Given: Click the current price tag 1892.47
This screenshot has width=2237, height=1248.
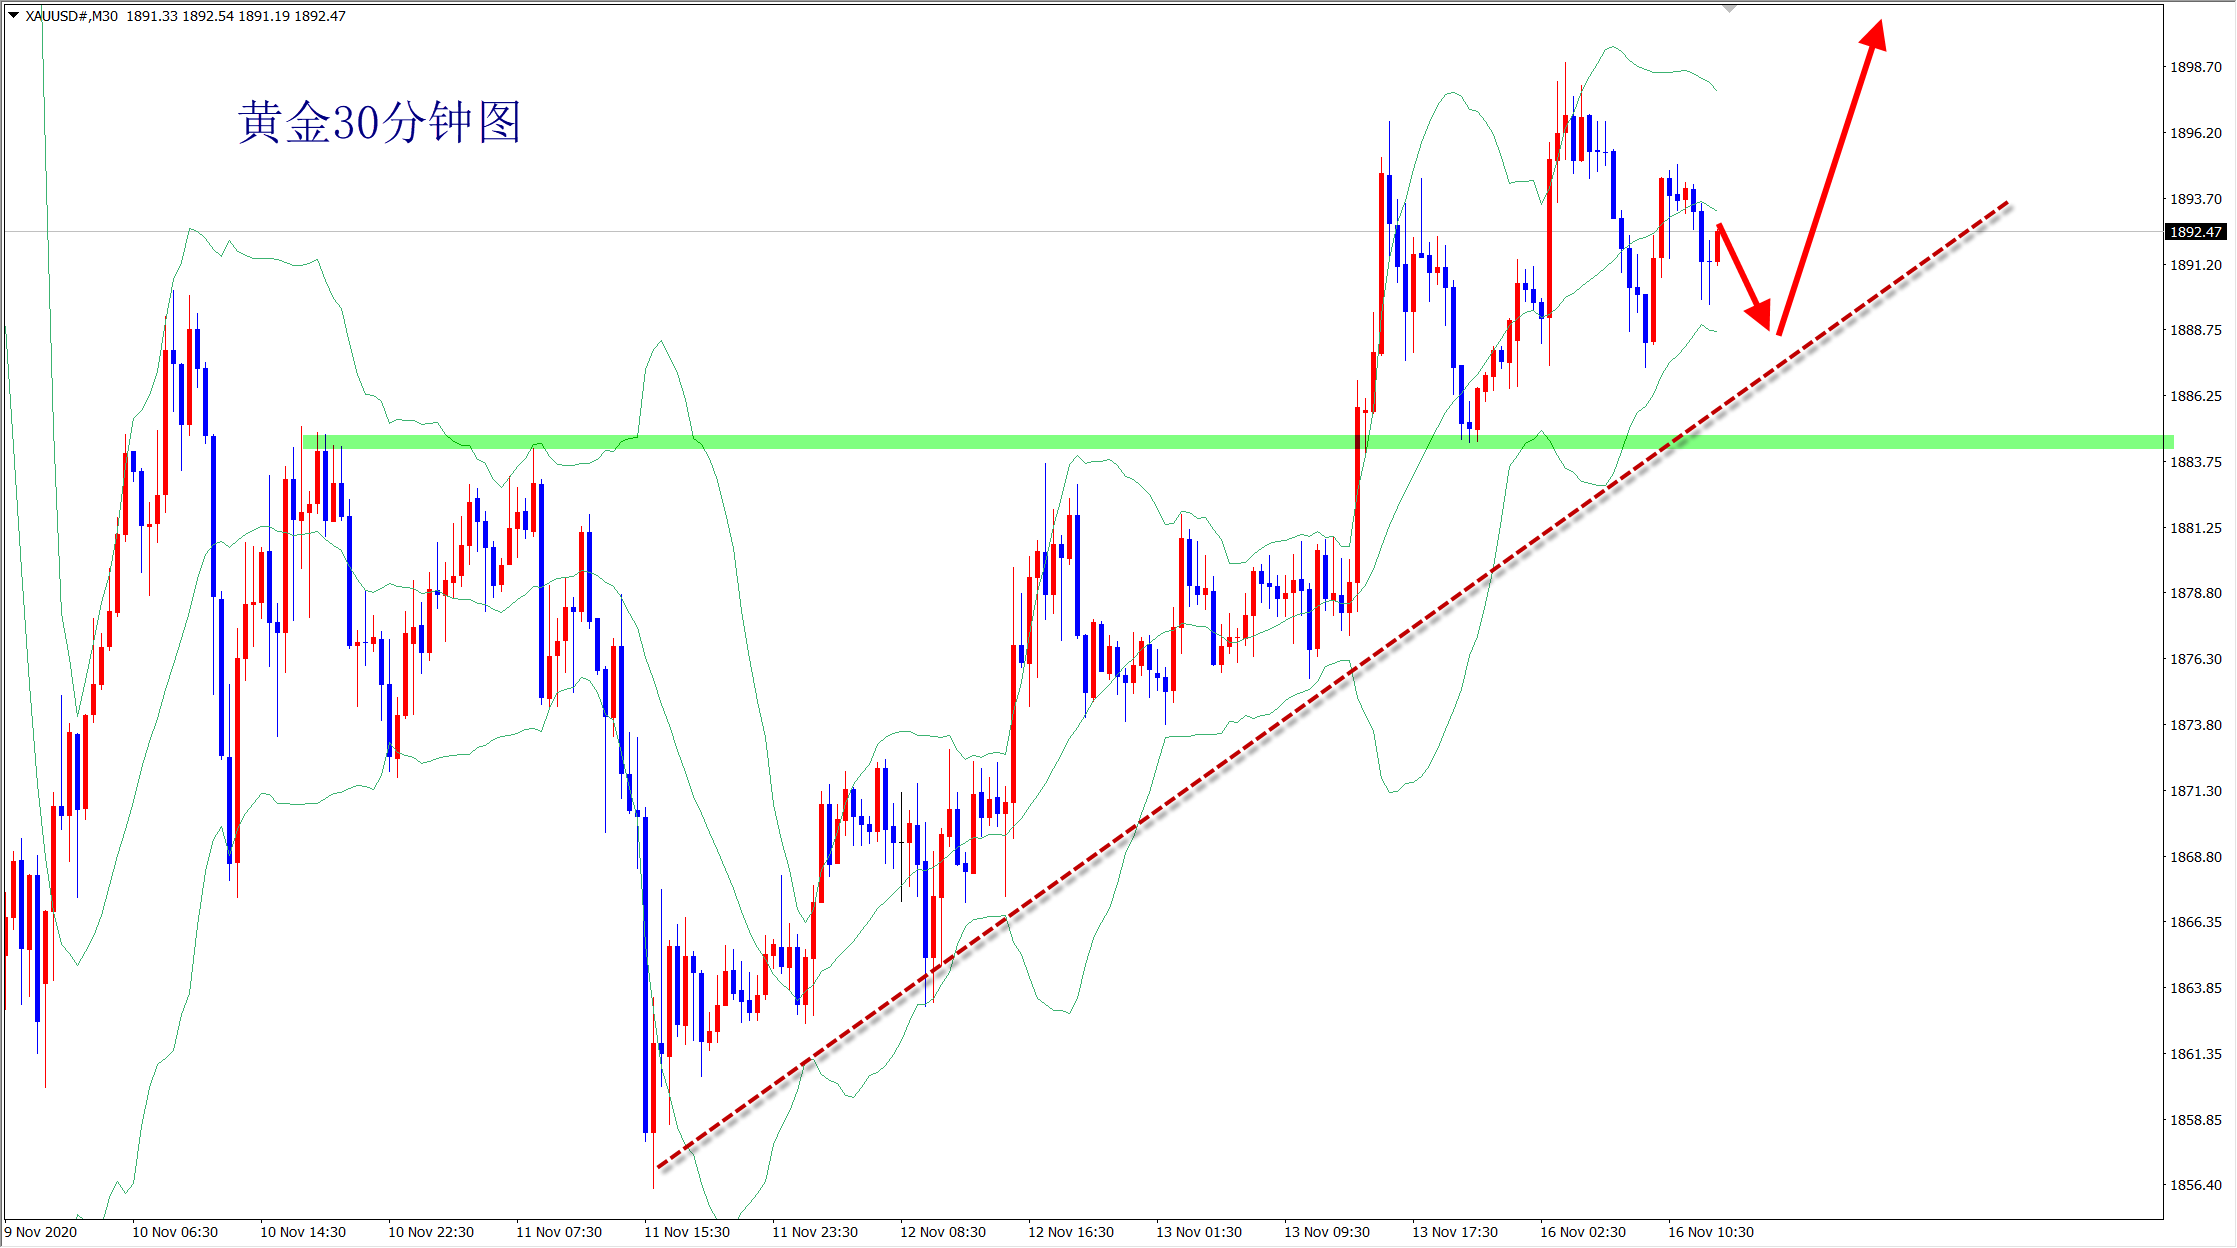Looking at the screenshot, I should pyautogui.click(x=2195, y=232).
